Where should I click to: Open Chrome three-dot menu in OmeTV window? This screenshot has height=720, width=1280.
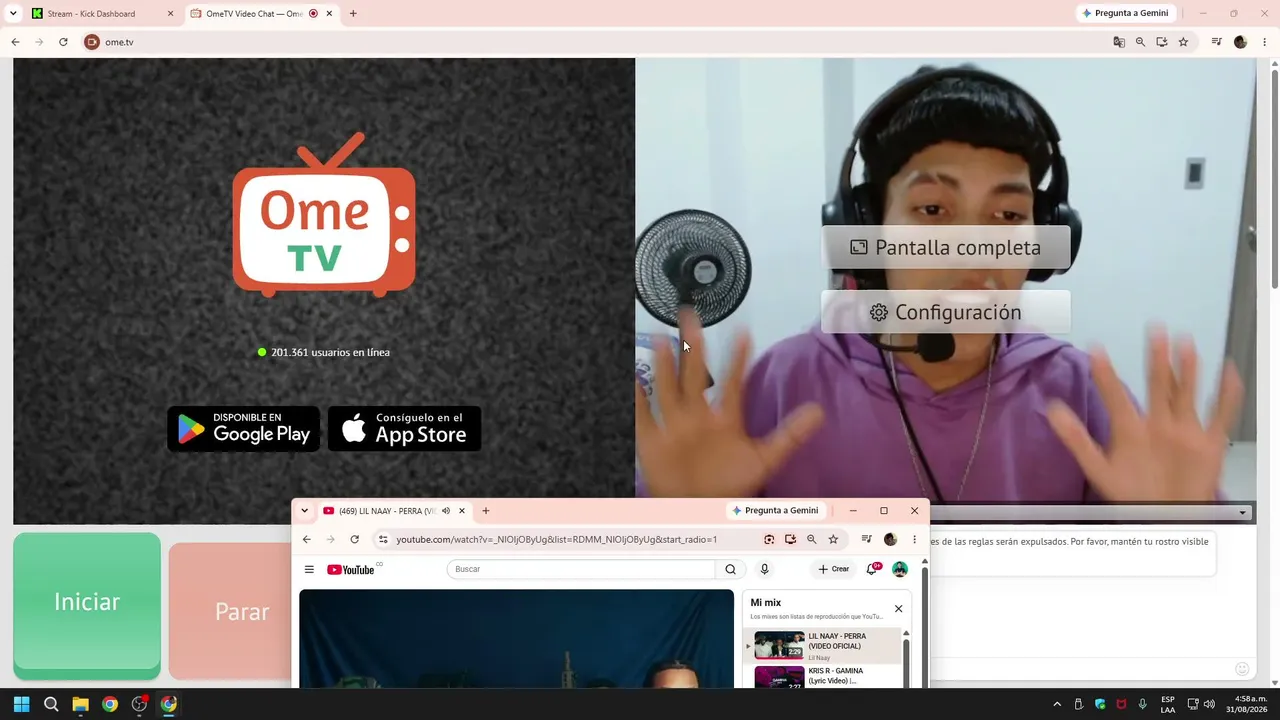pyautogui.click(x=1265, y=42)
